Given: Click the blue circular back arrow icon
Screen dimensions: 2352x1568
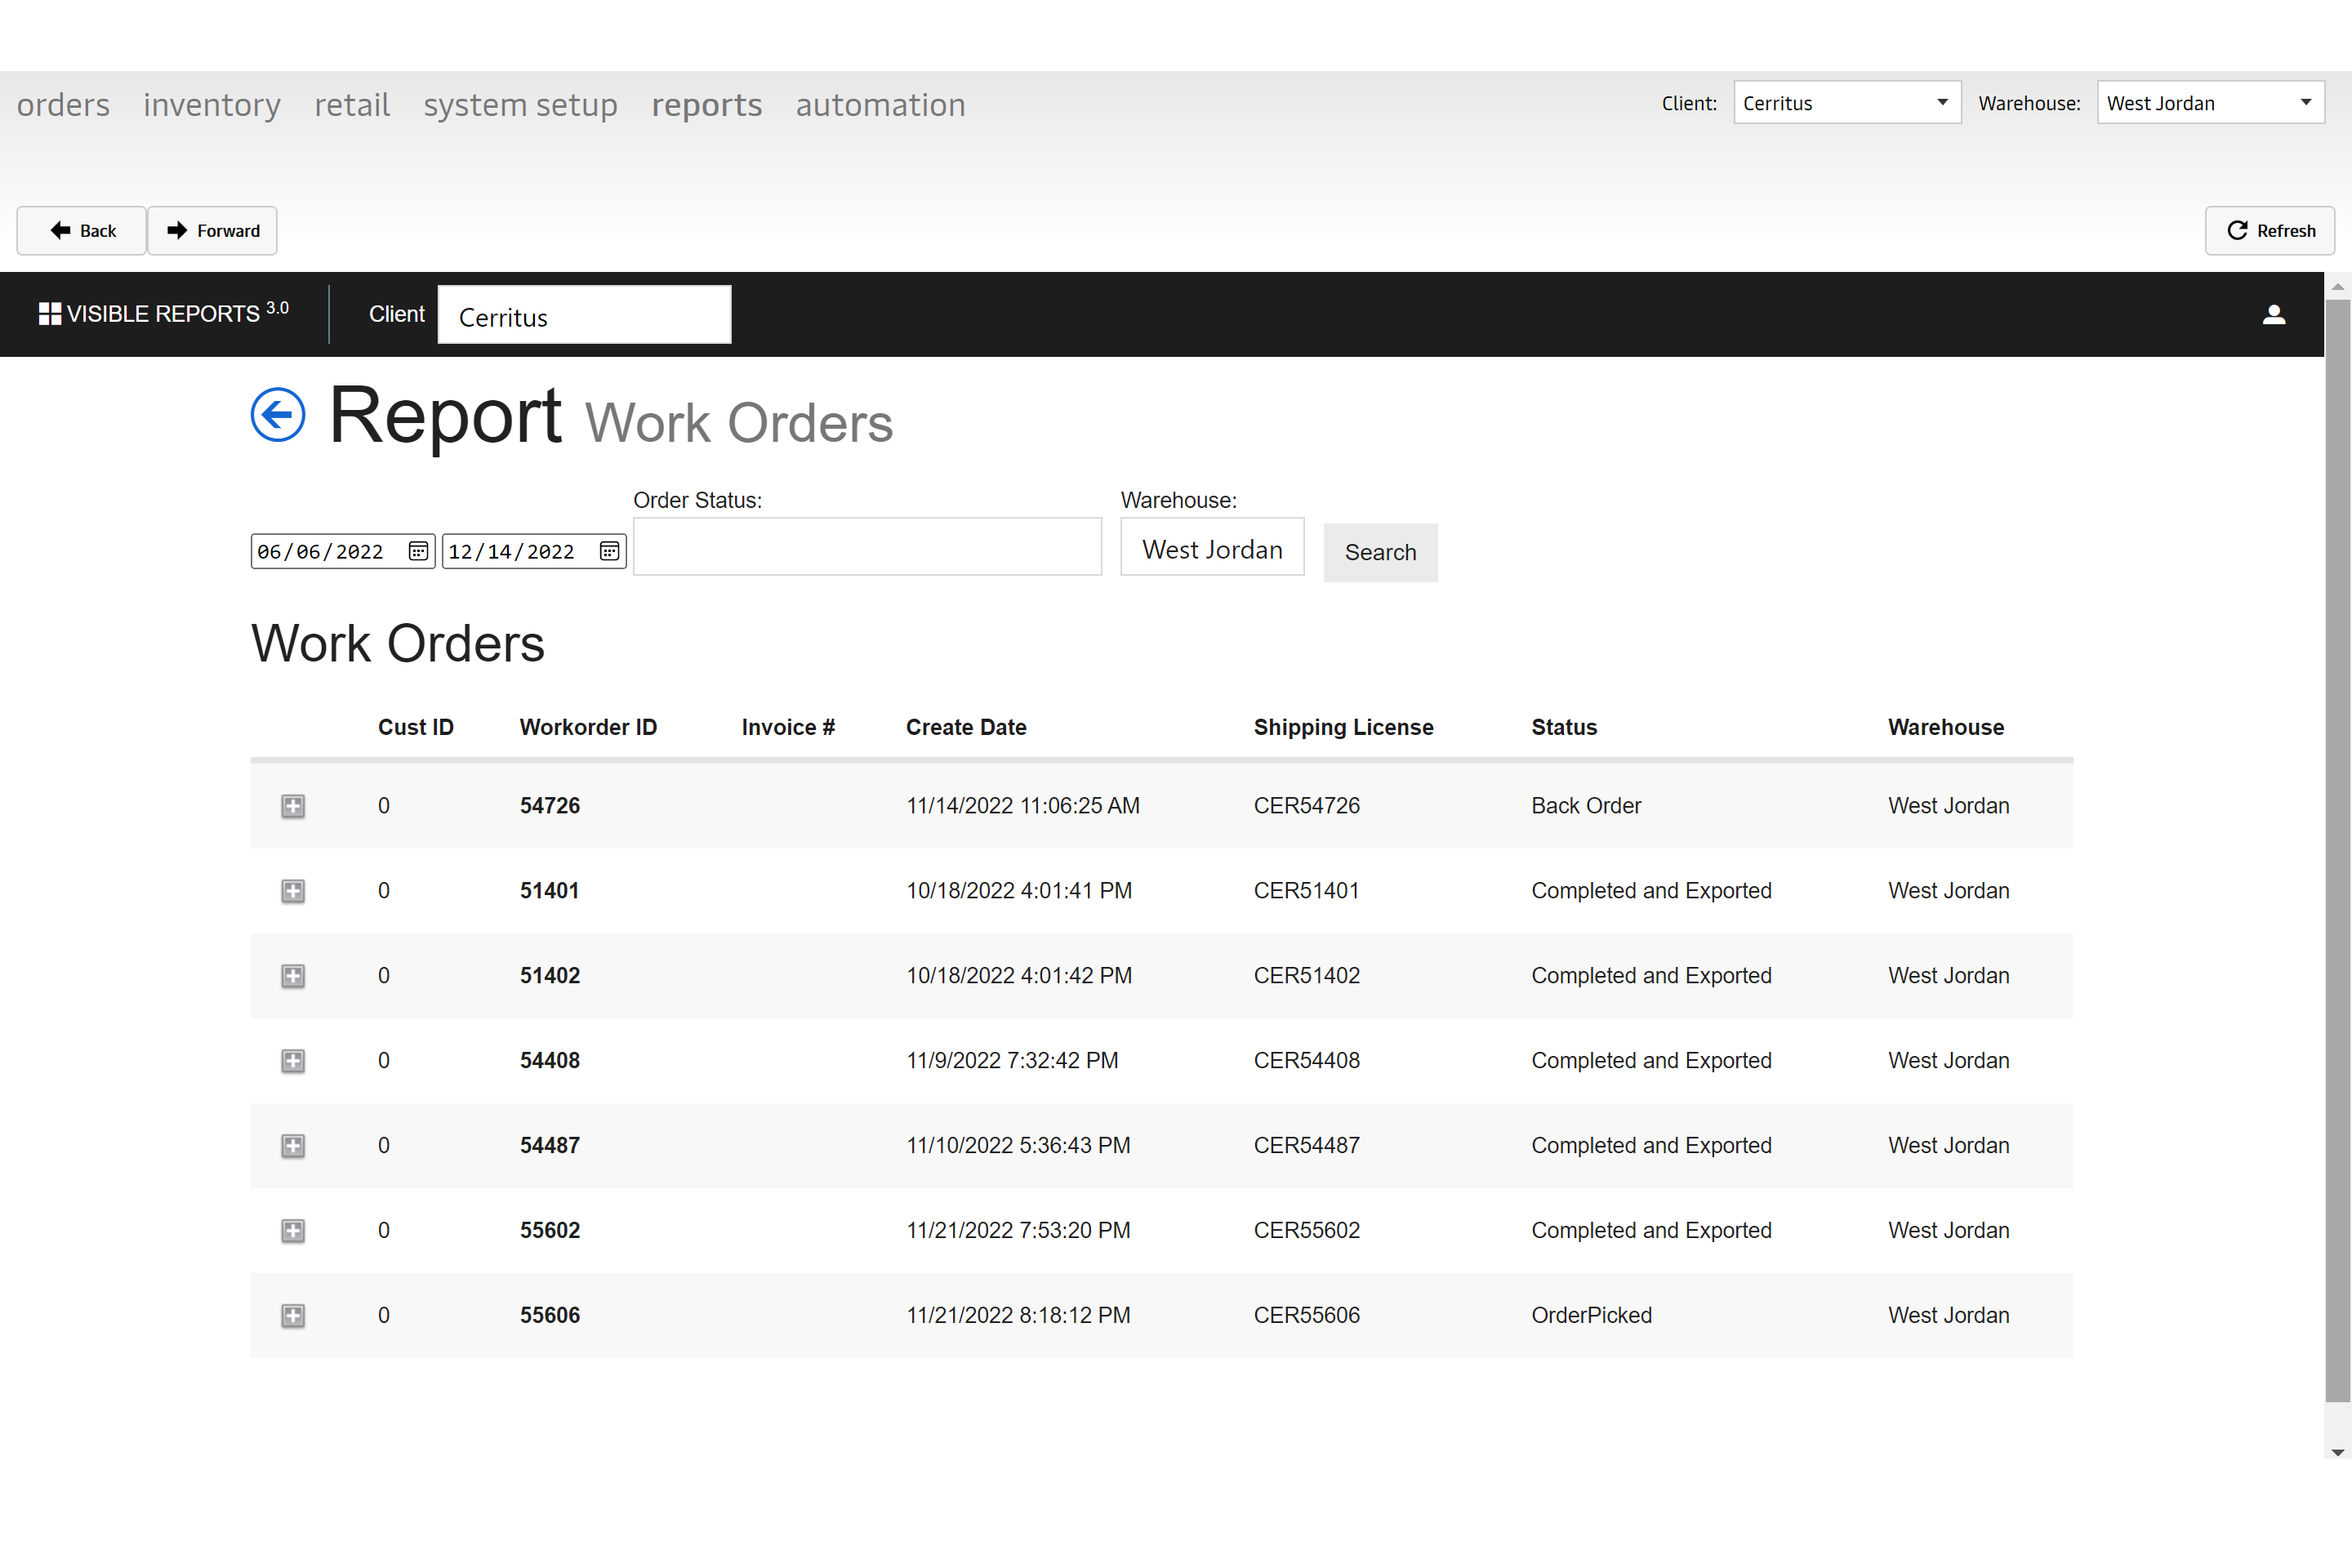Looking at the screenshot, I should (x=278, y=414).
